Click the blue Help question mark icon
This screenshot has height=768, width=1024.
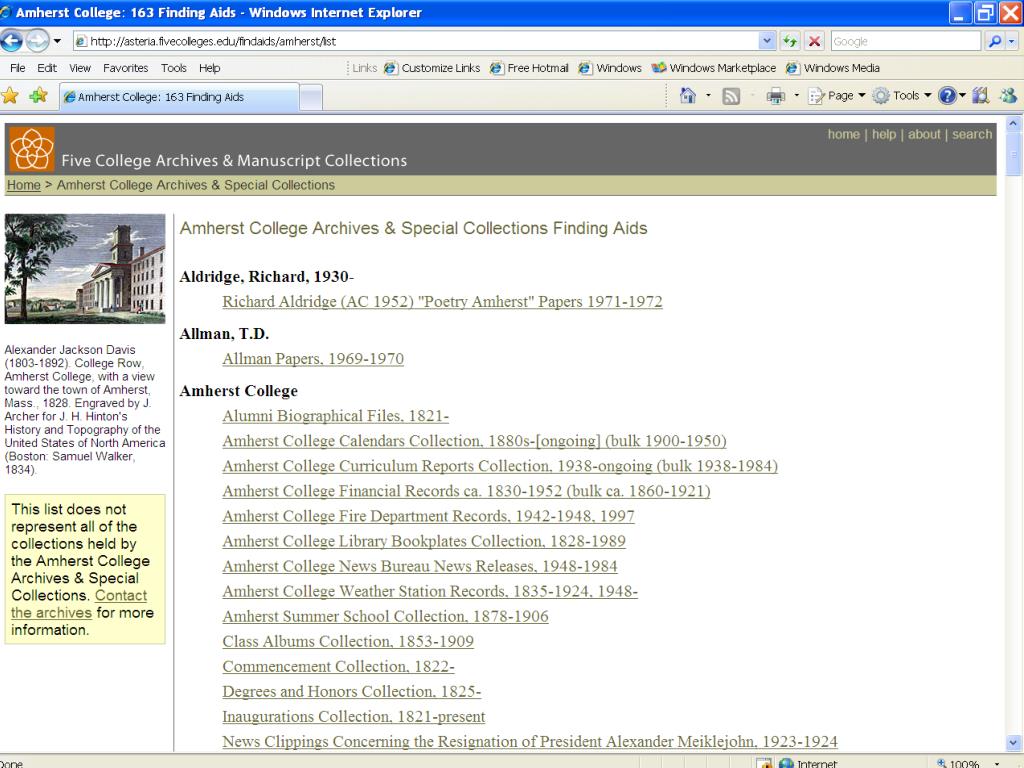pyautogui.click(x=947, y=95)
